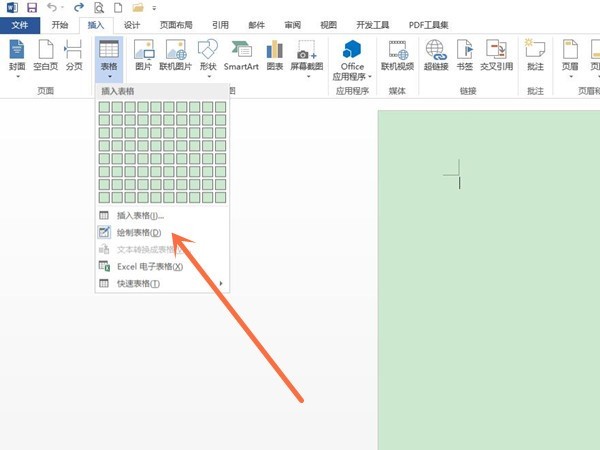
Task: Open Office 应用程序 apps
Action: tap(352, 60)
